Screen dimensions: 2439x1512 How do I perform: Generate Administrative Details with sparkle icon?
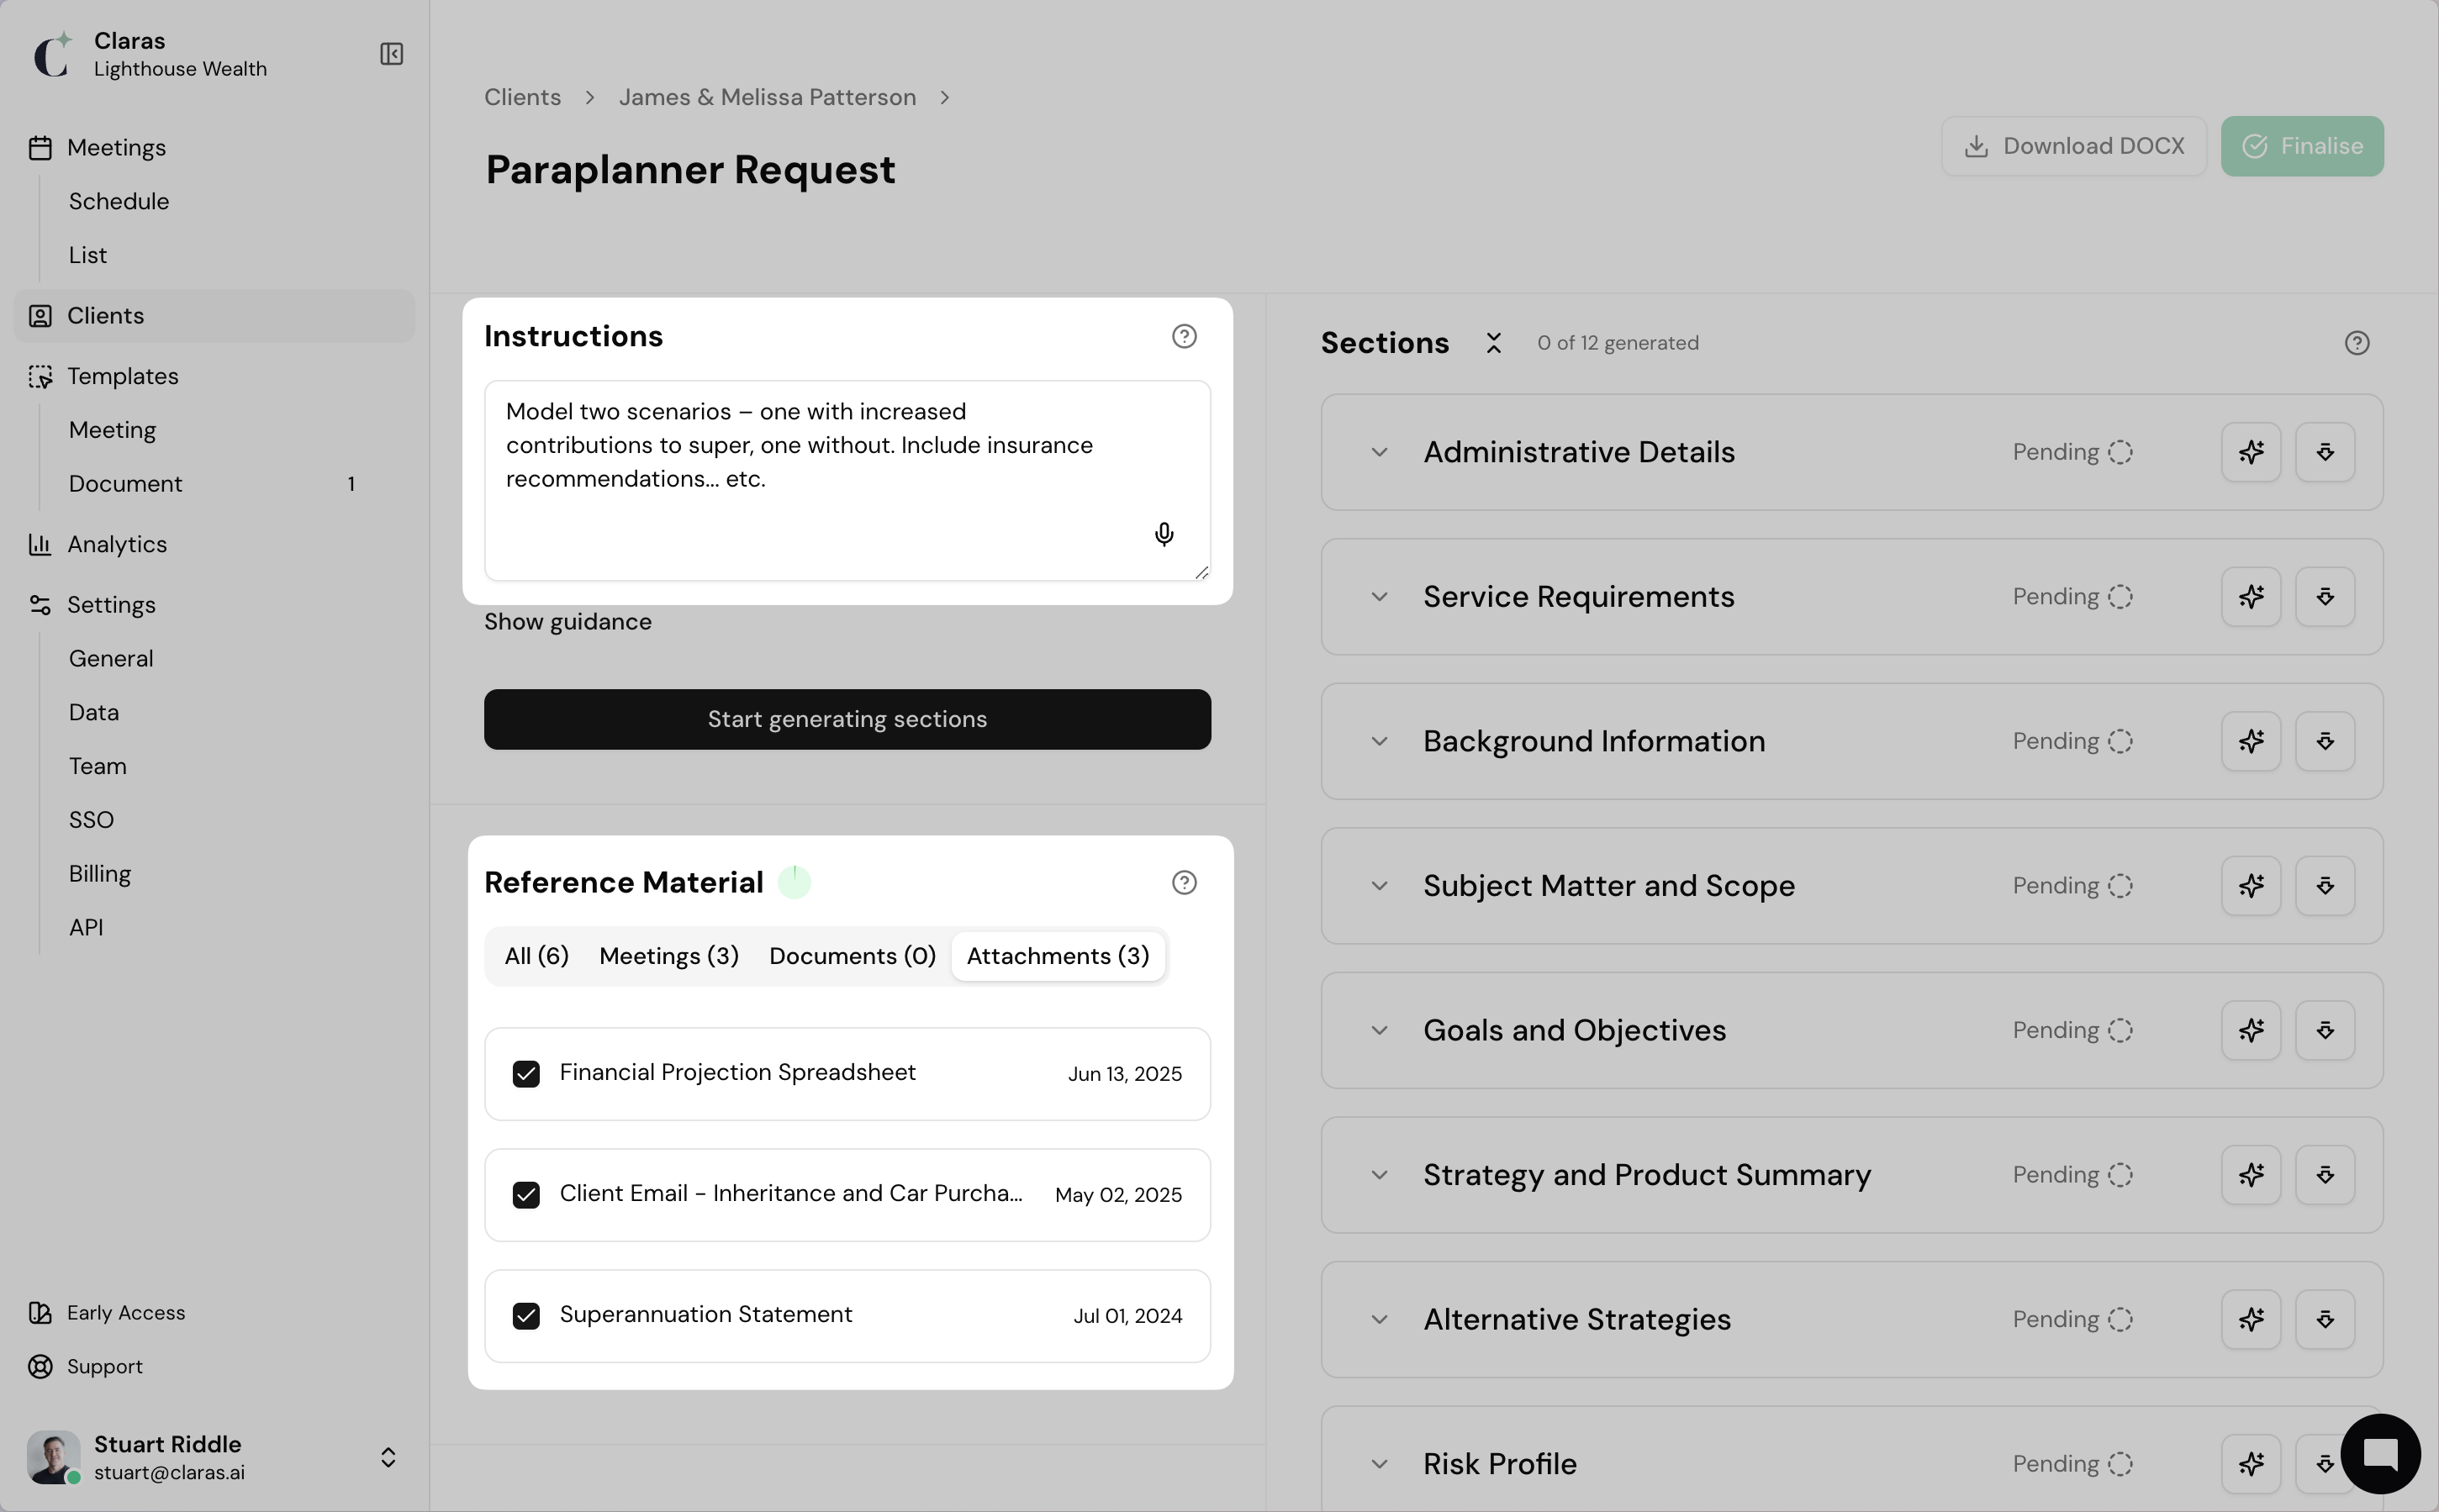(x=2250, y=452)
